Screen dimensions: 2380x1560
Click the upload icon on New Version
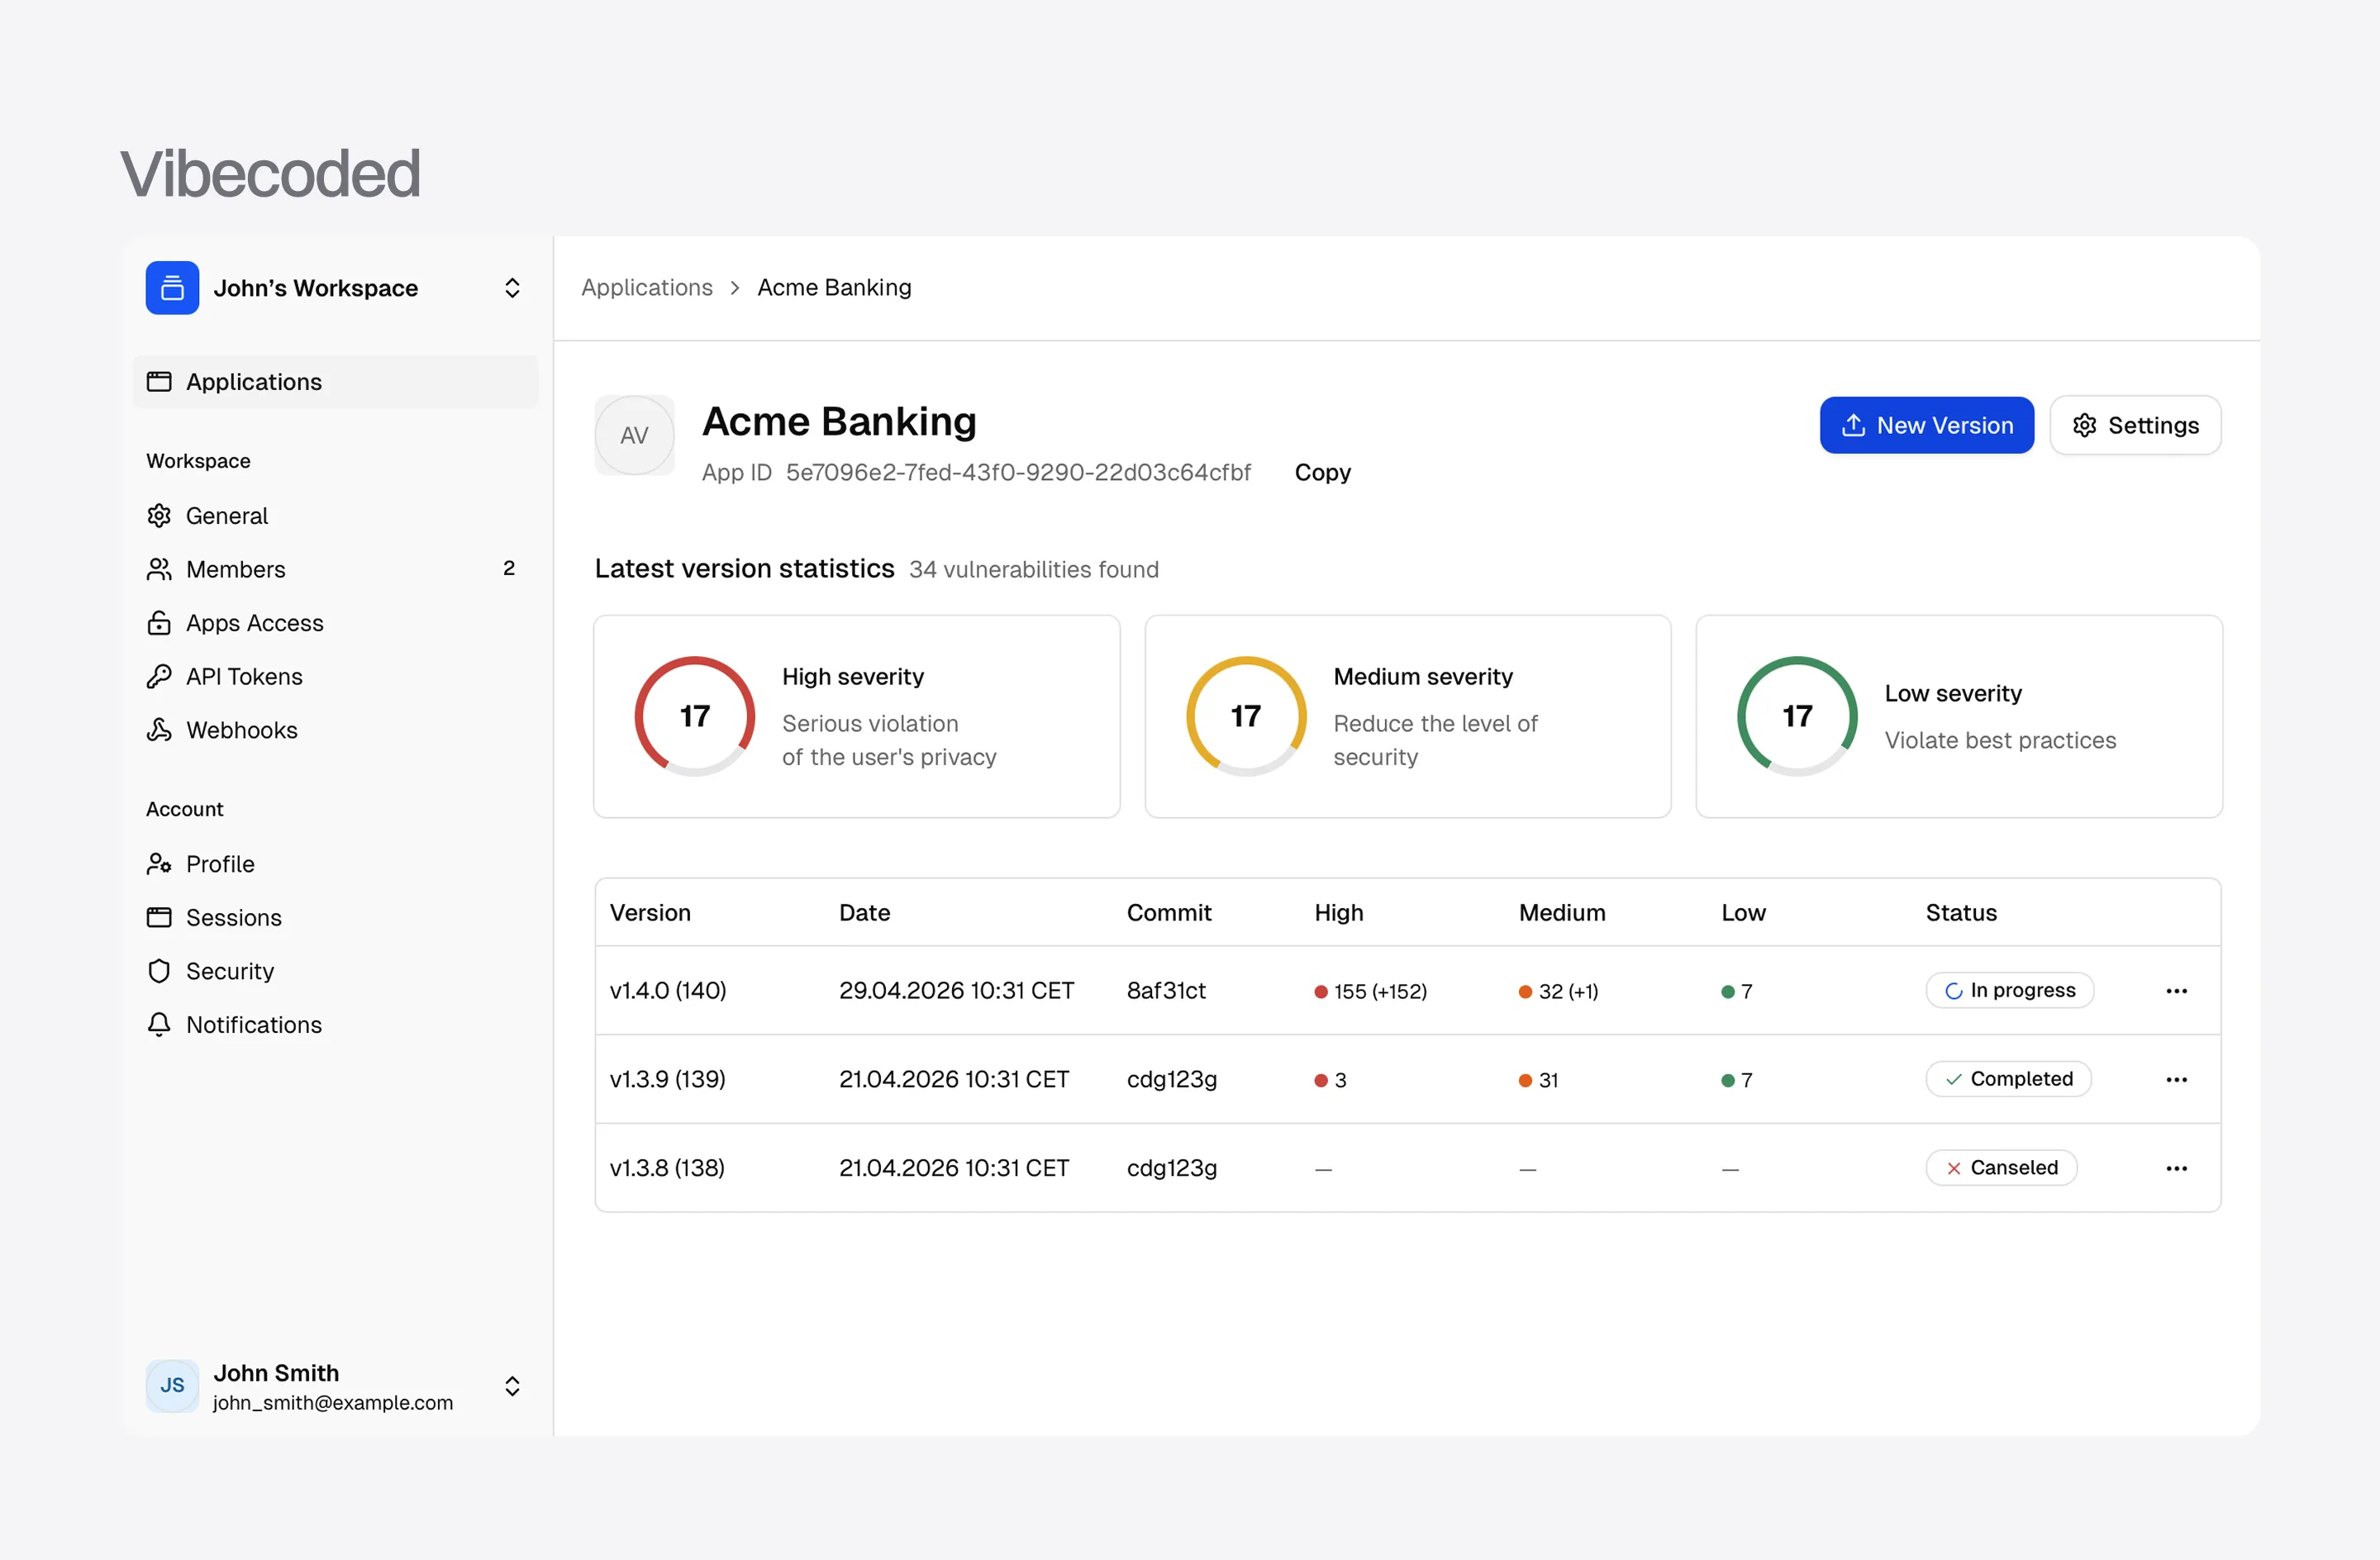pos(1853,425)
